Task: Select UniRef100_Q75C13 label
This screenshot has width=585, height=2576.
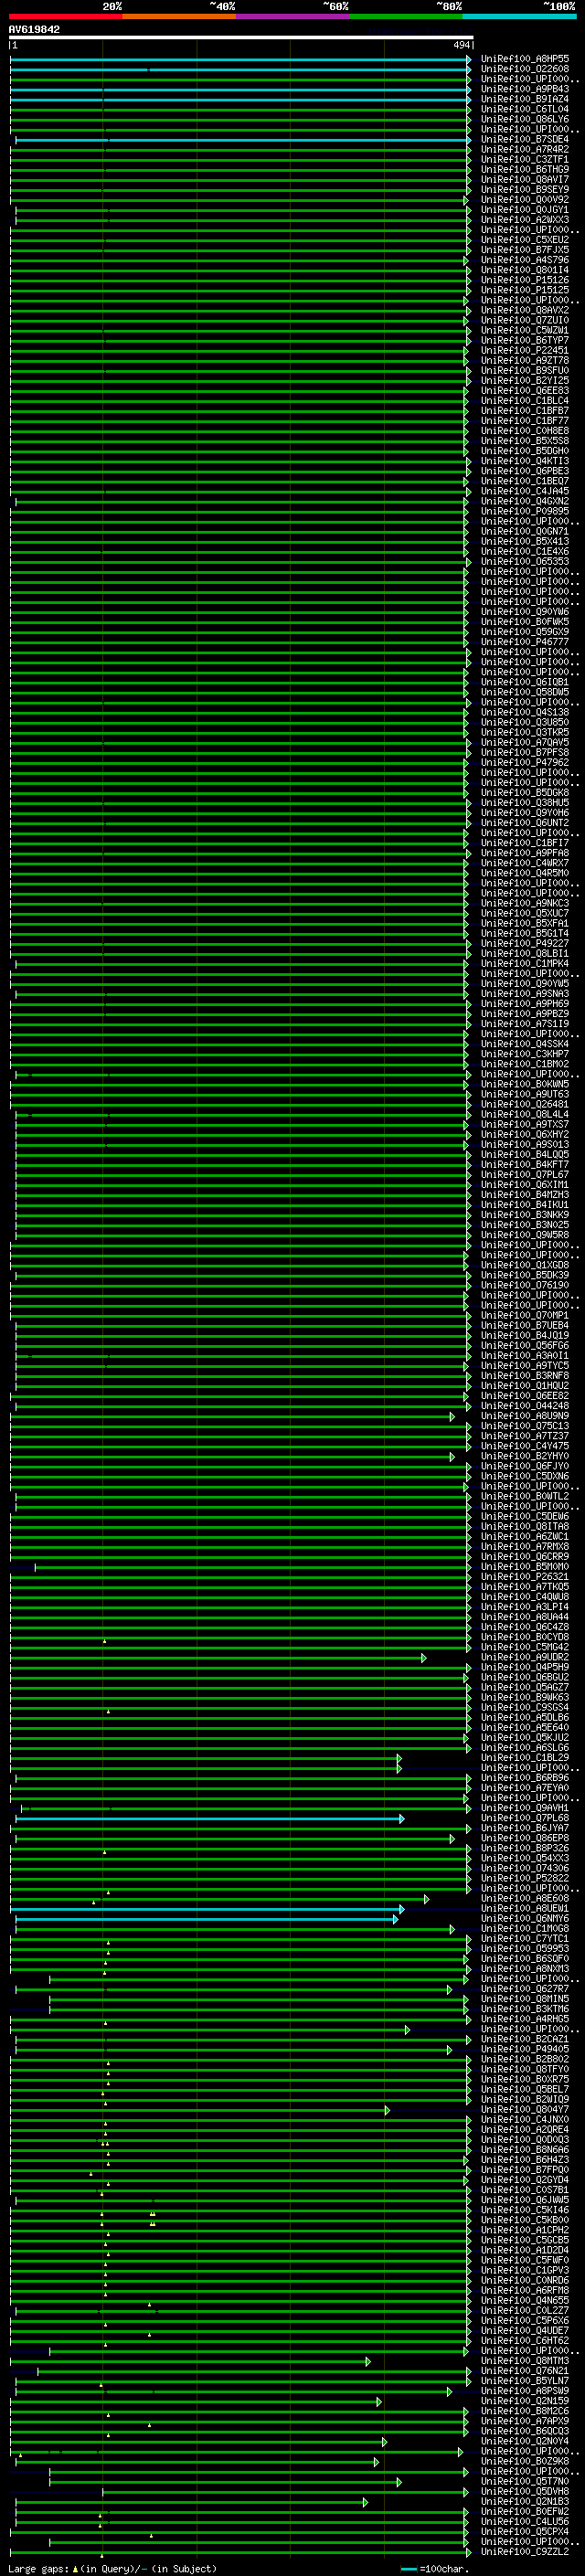Action: click(525, 1426)
